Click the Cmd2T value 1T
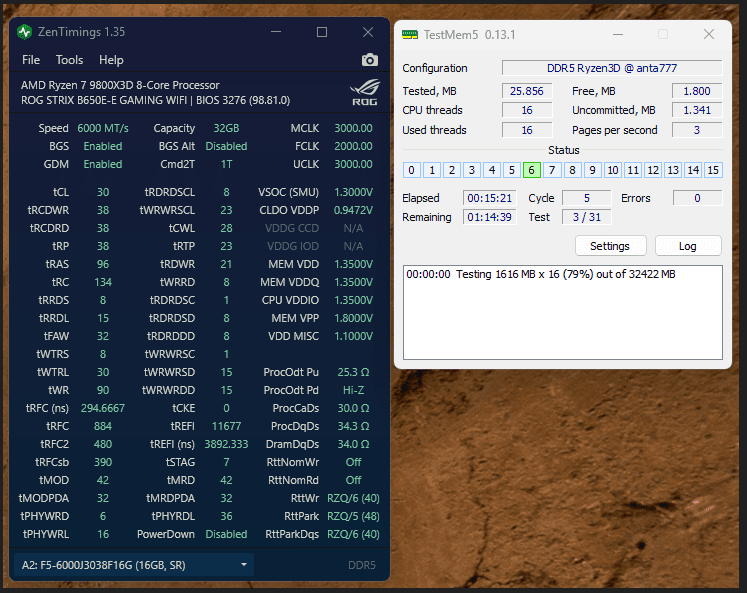 point(226,164)
